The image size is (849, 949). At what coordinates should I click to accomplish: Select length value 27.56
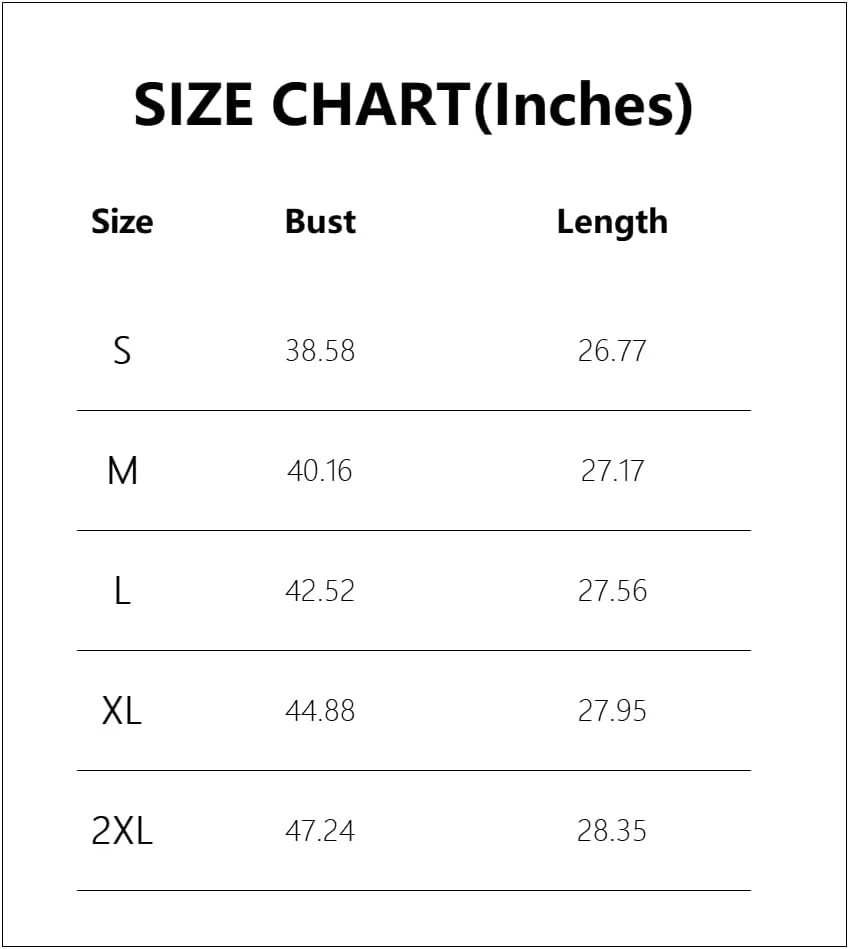[612, 591]
